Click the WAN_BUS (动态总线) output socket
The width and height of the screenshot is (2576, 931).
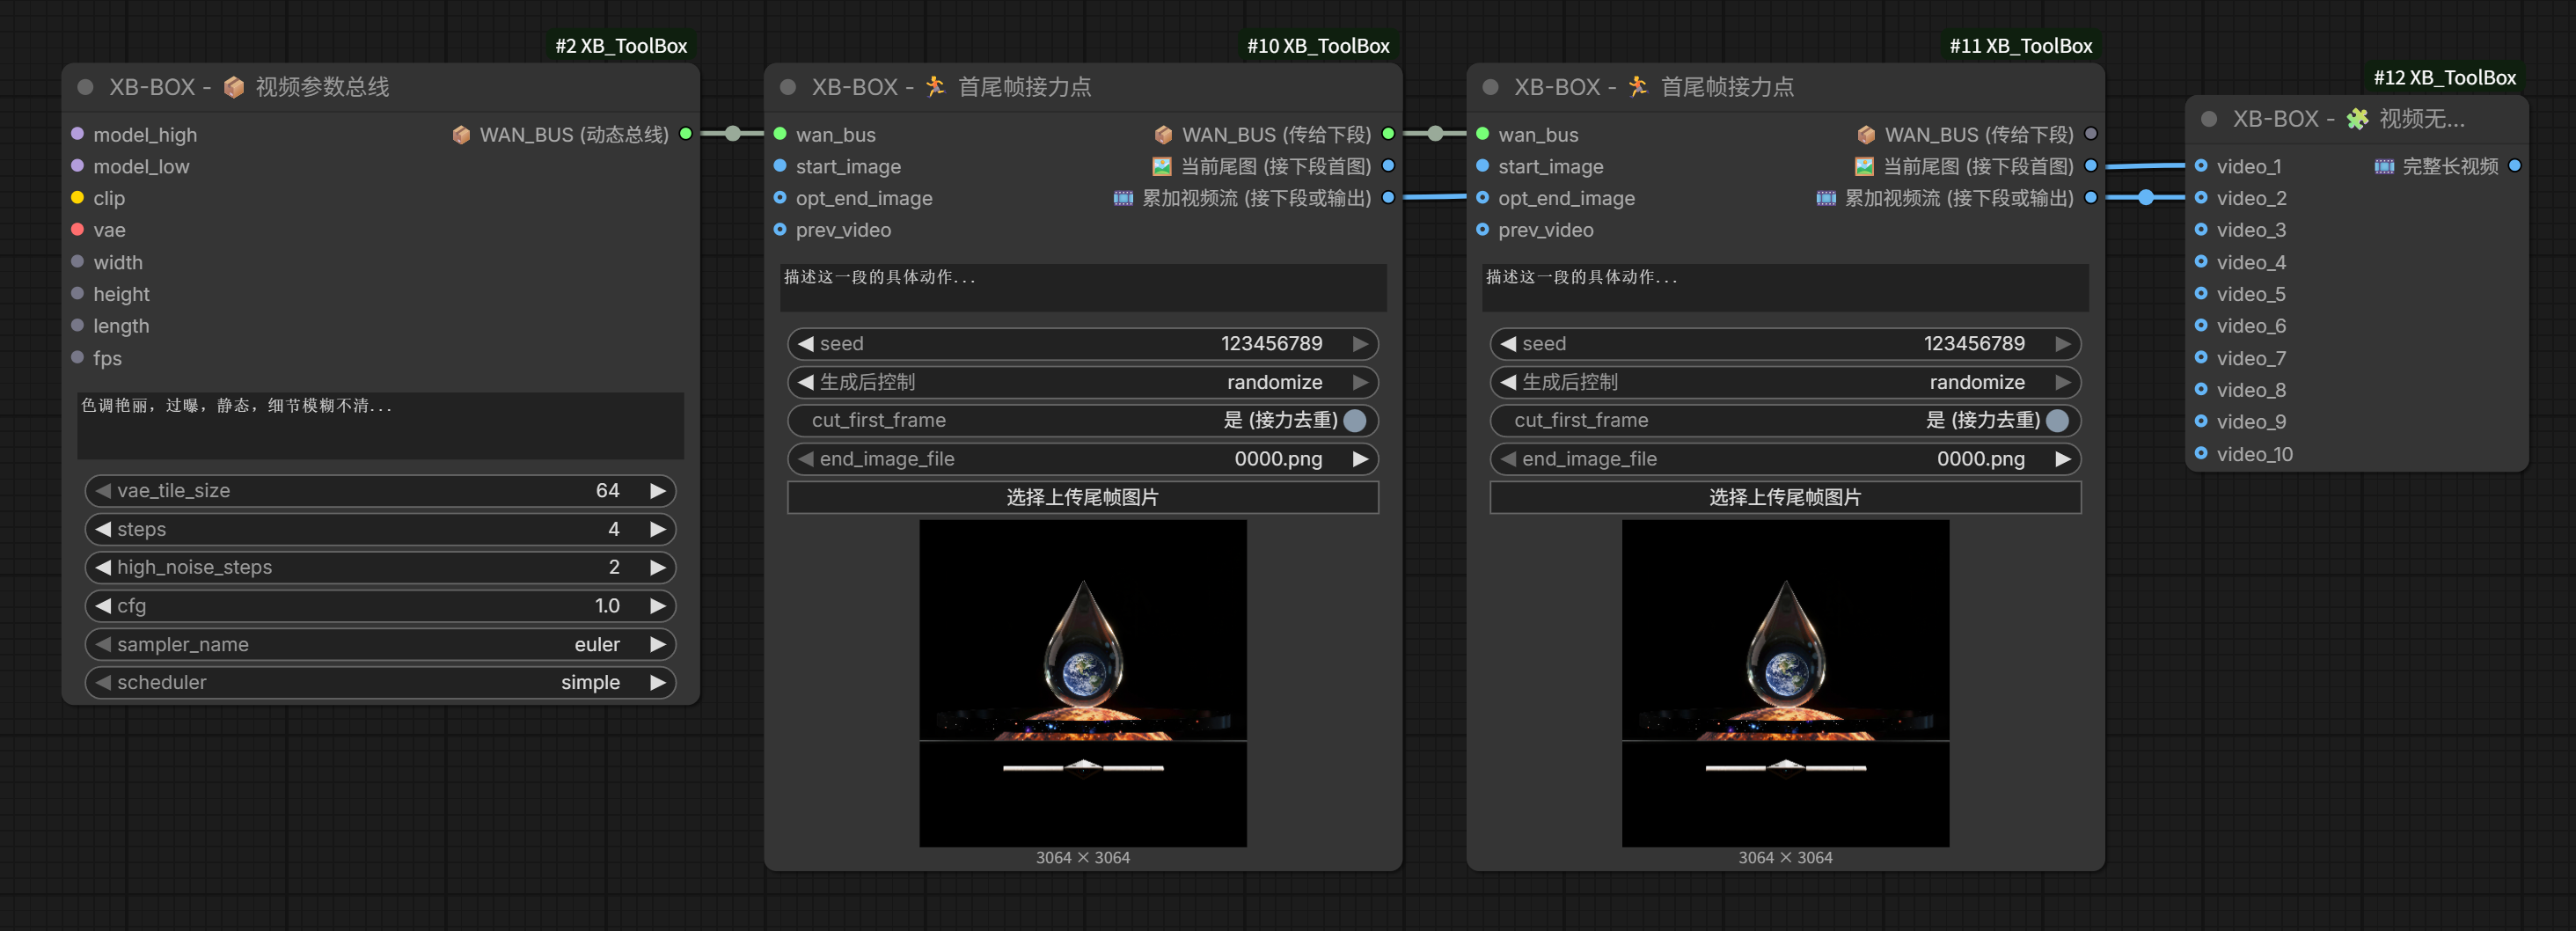(686, 134)
